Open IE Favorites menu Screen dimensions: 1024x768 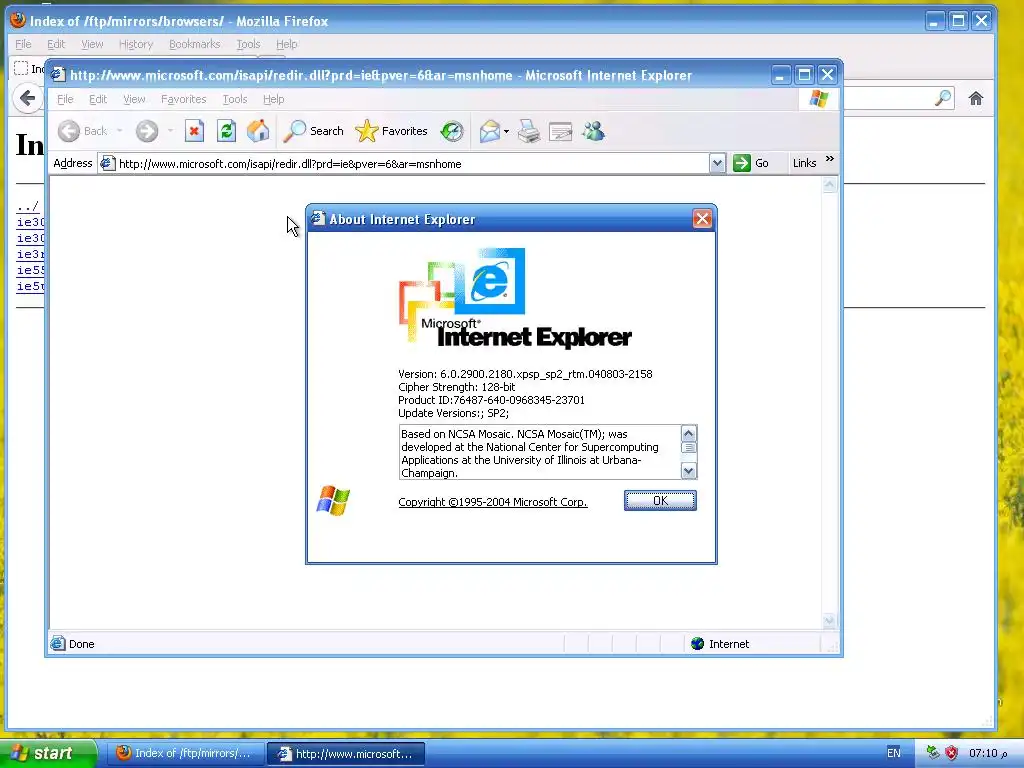click(x=184, y=99)
